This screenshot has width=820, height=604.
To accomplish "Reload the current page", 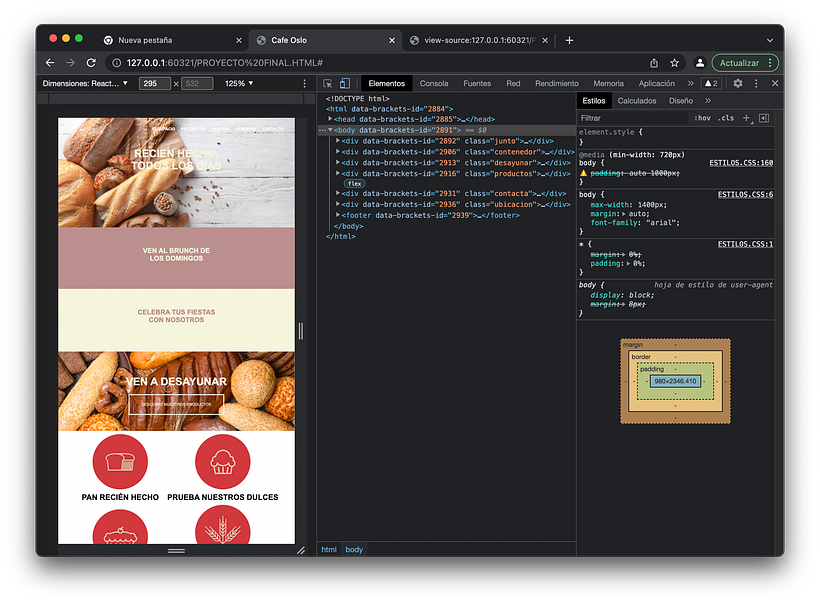I will pyautogui.click(x=91, y=63).
